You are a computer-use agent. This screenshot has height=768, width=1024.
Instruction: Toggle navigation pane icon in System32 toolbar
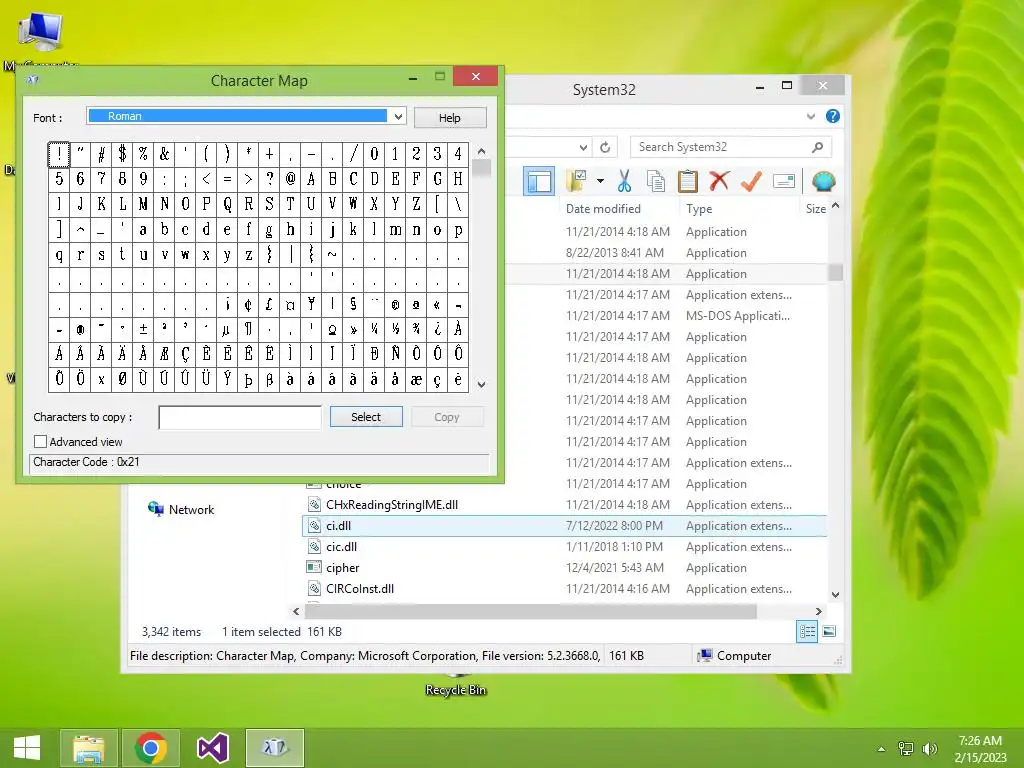(539, 182)
